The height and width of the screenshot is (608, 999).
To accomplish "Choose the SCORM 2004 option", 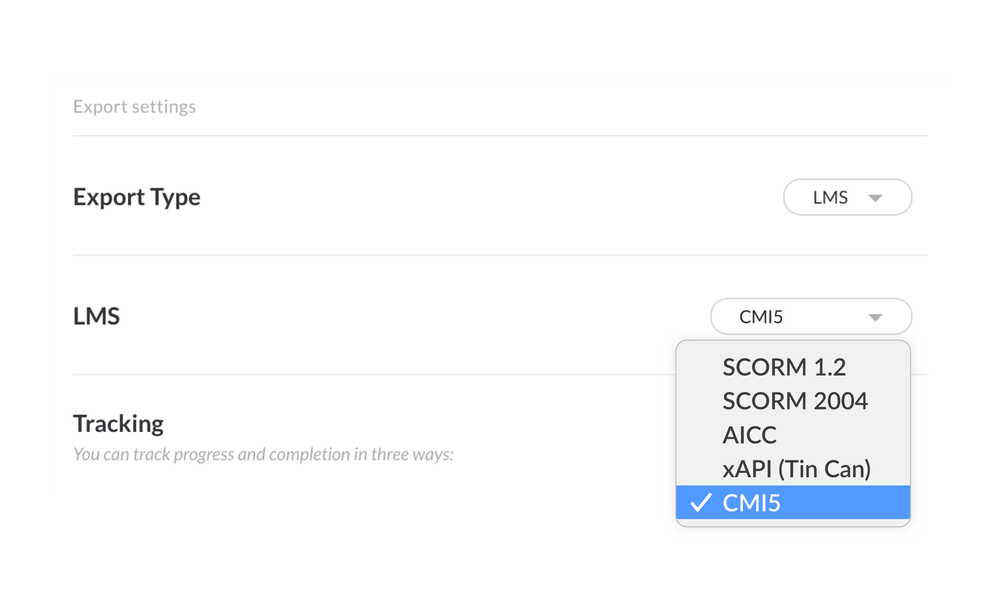I will pos(795,401).
